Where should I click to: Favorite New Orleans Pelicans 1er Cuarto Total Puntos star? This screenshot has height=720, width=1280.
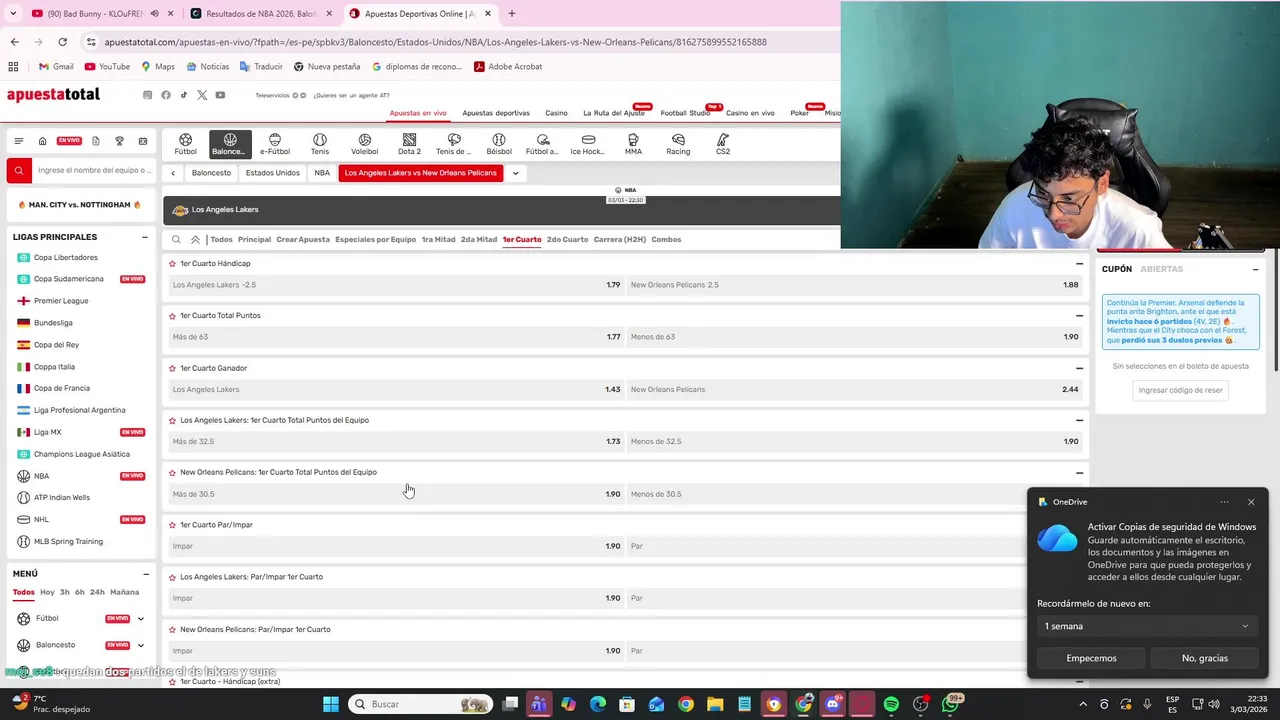[172, 472]
